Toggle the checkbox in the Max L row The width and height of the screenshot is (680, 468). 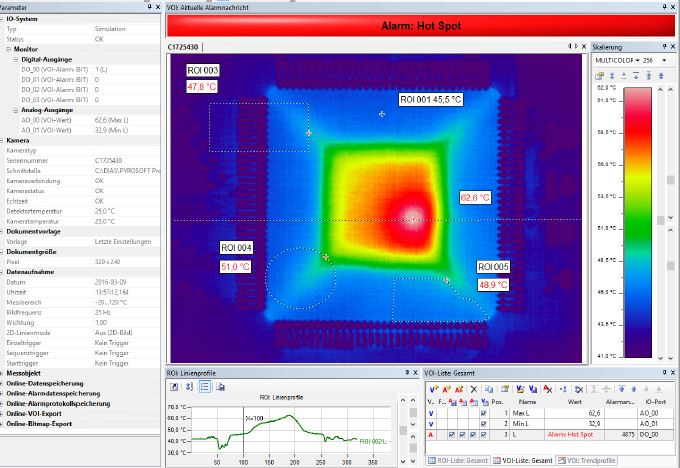[x=484, y=413]
